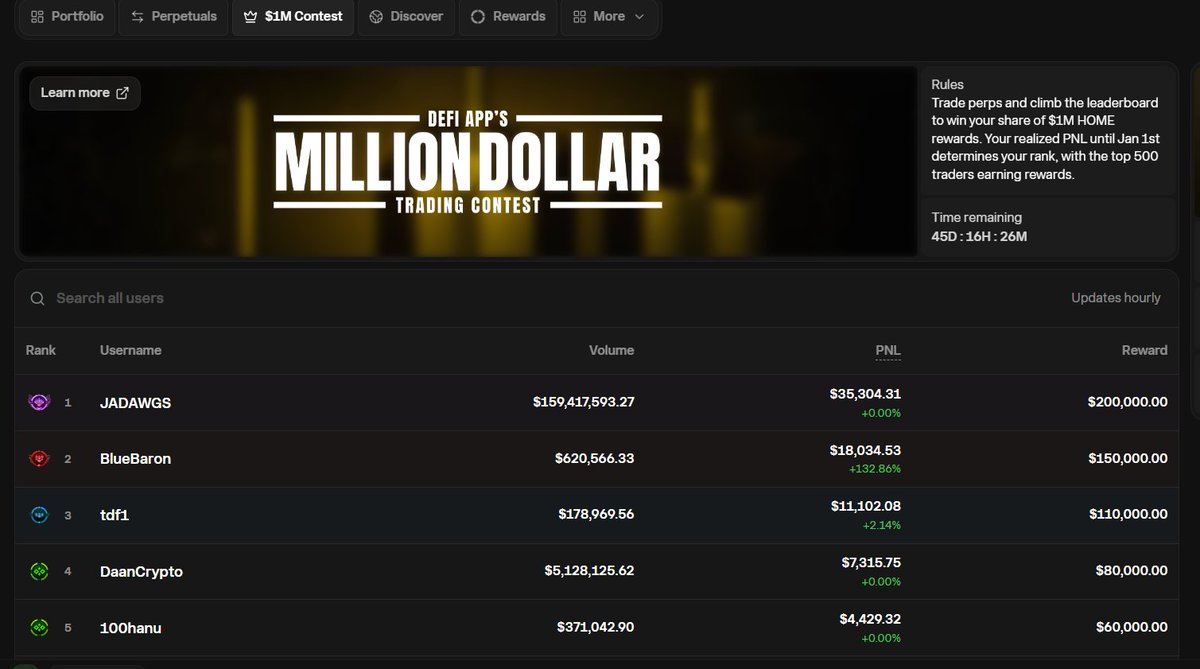Click the rank 1 purple badge icon
This screenshot has width=1200, height=669.
point(39,403)
